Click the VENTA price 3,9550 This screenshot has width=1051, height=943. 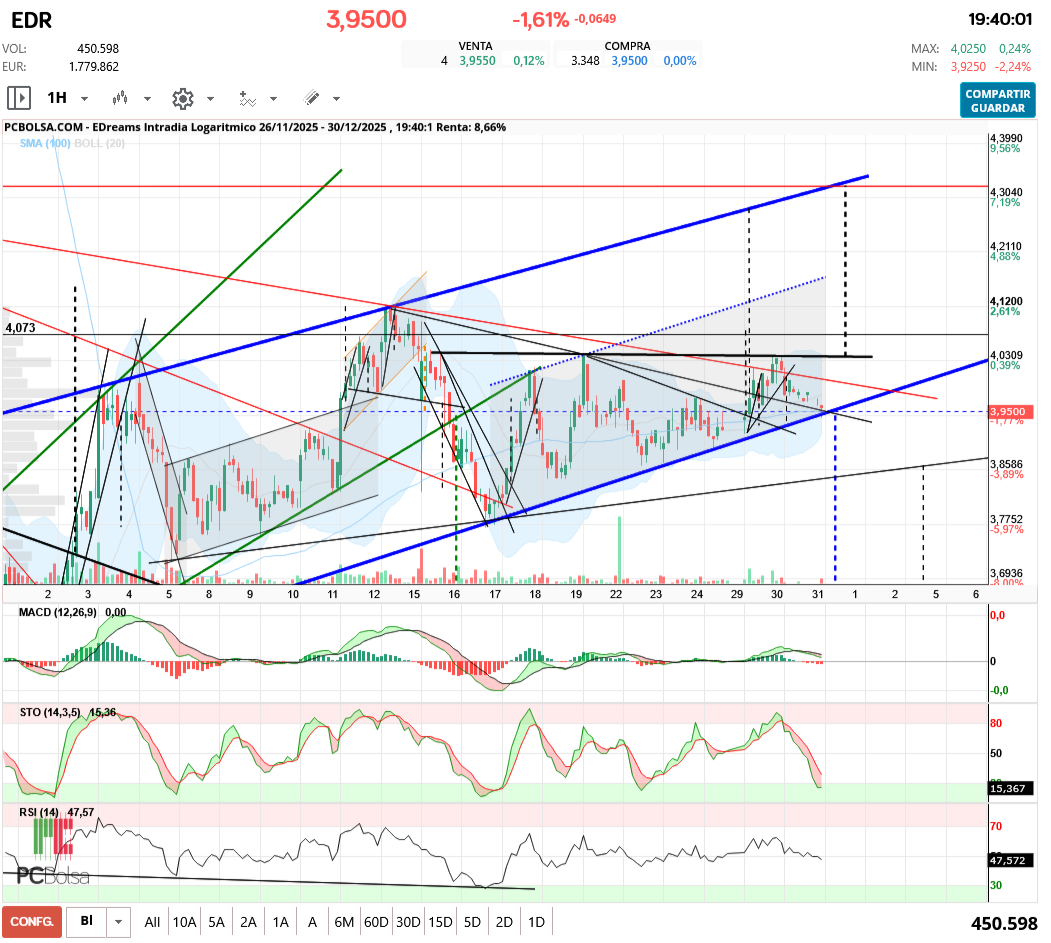[x=477, y=61]
